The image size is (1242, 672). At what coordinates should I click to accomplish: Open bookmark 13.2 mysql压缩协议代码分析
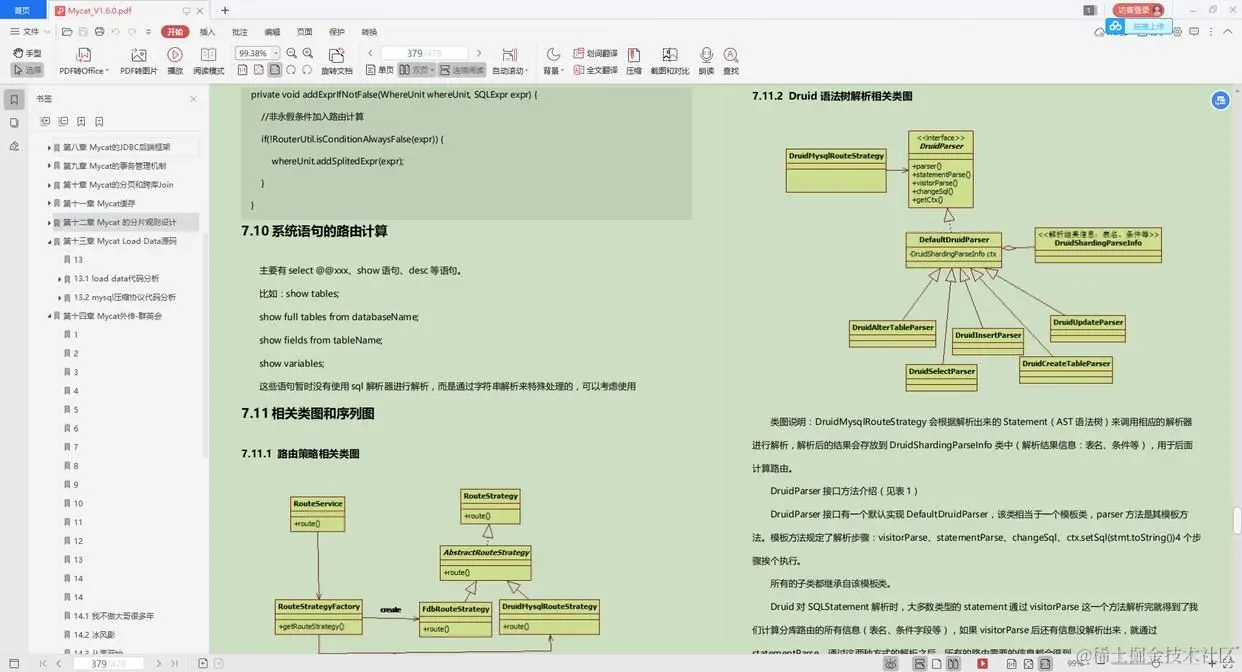tap(124, 297)
